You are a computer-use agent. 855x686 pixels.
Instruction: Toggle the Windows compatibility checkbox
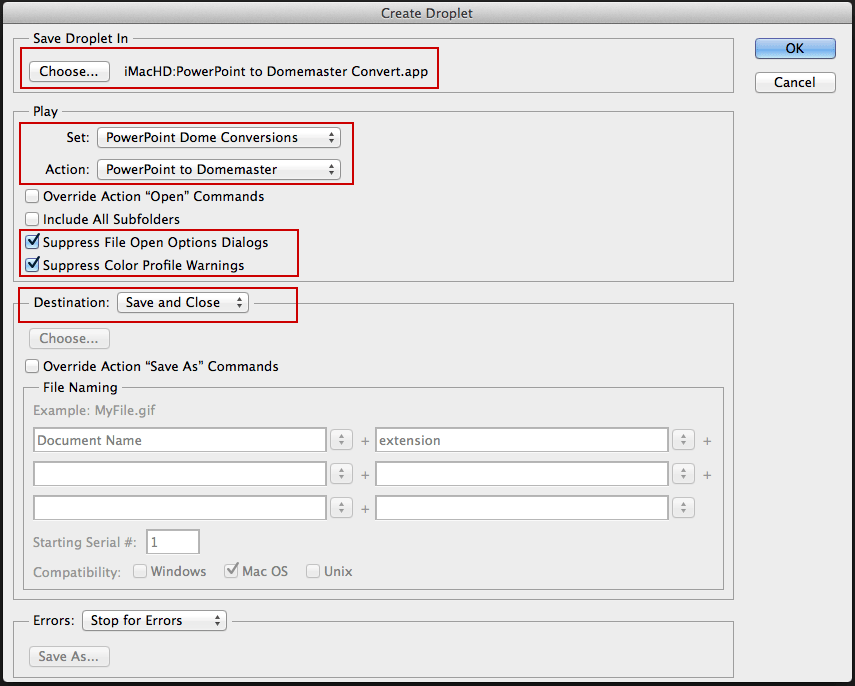[141, 572]
